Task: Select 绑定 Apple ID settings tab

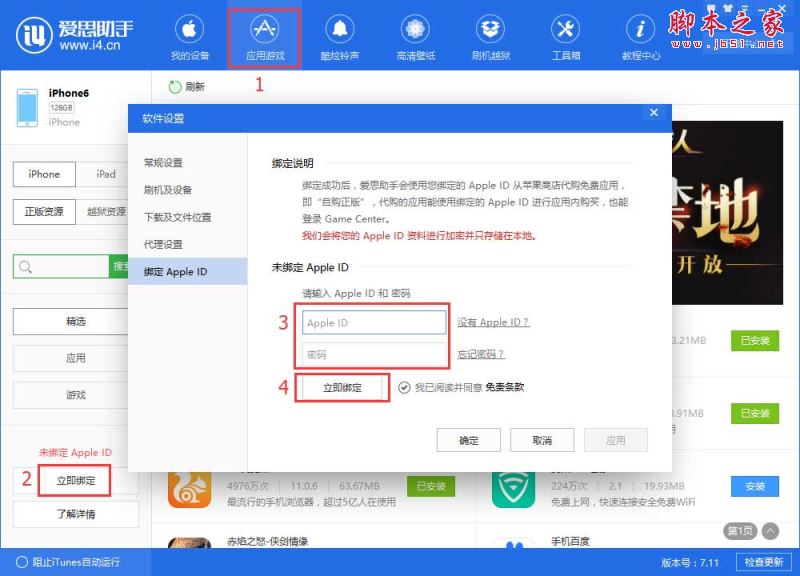Action: [x=187, y=272]
